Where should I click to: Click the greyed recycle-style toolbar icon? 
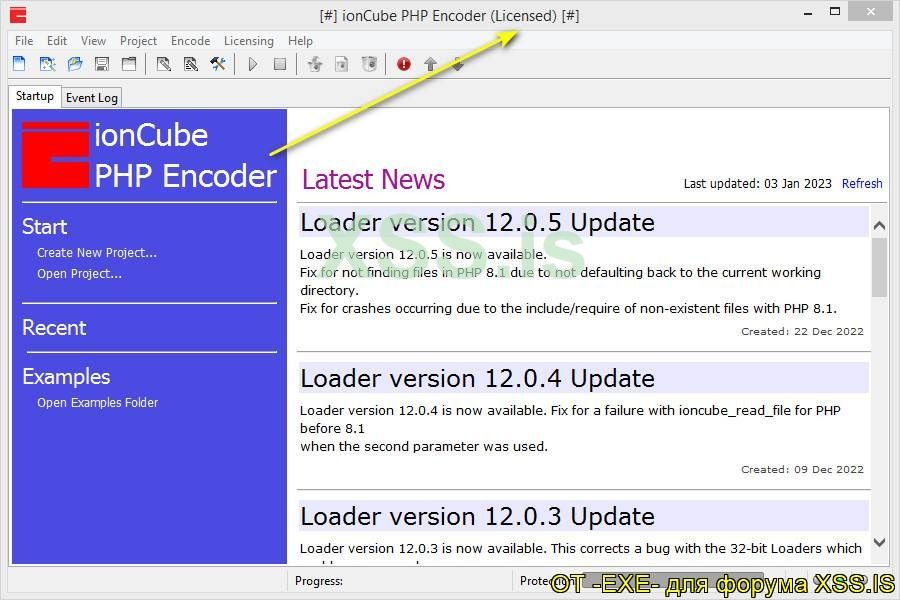click(x=315, y=64)
